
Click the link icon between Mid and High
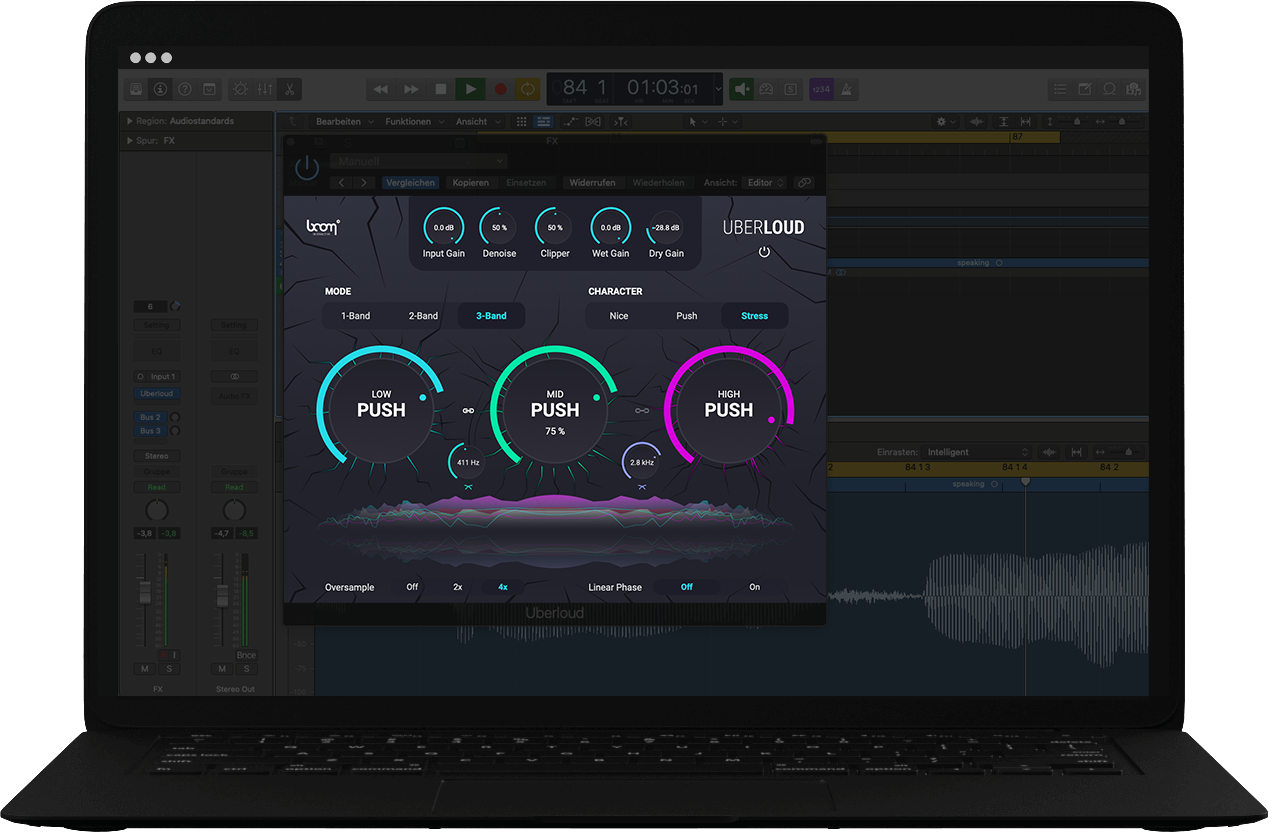[x=642, y=410]
